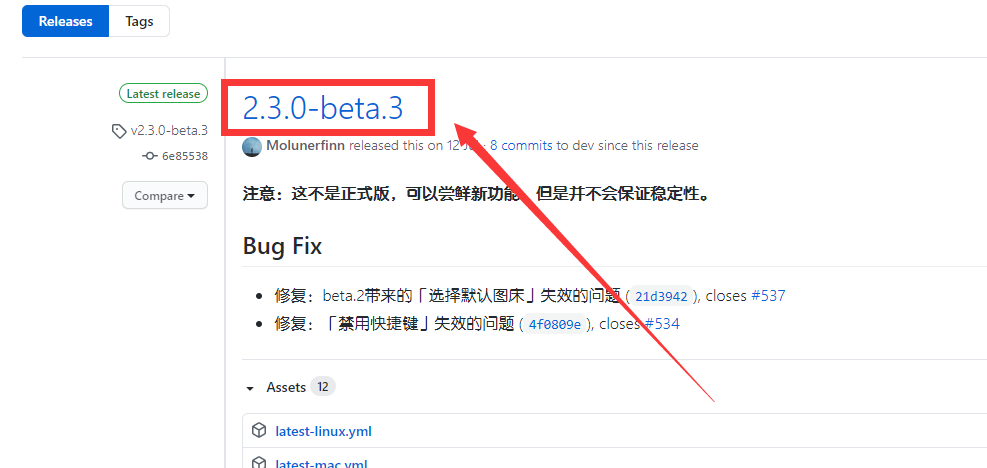Click the commit icon beside 6e85538
Screen dimensions: 987x468
[x=150, y=156]
